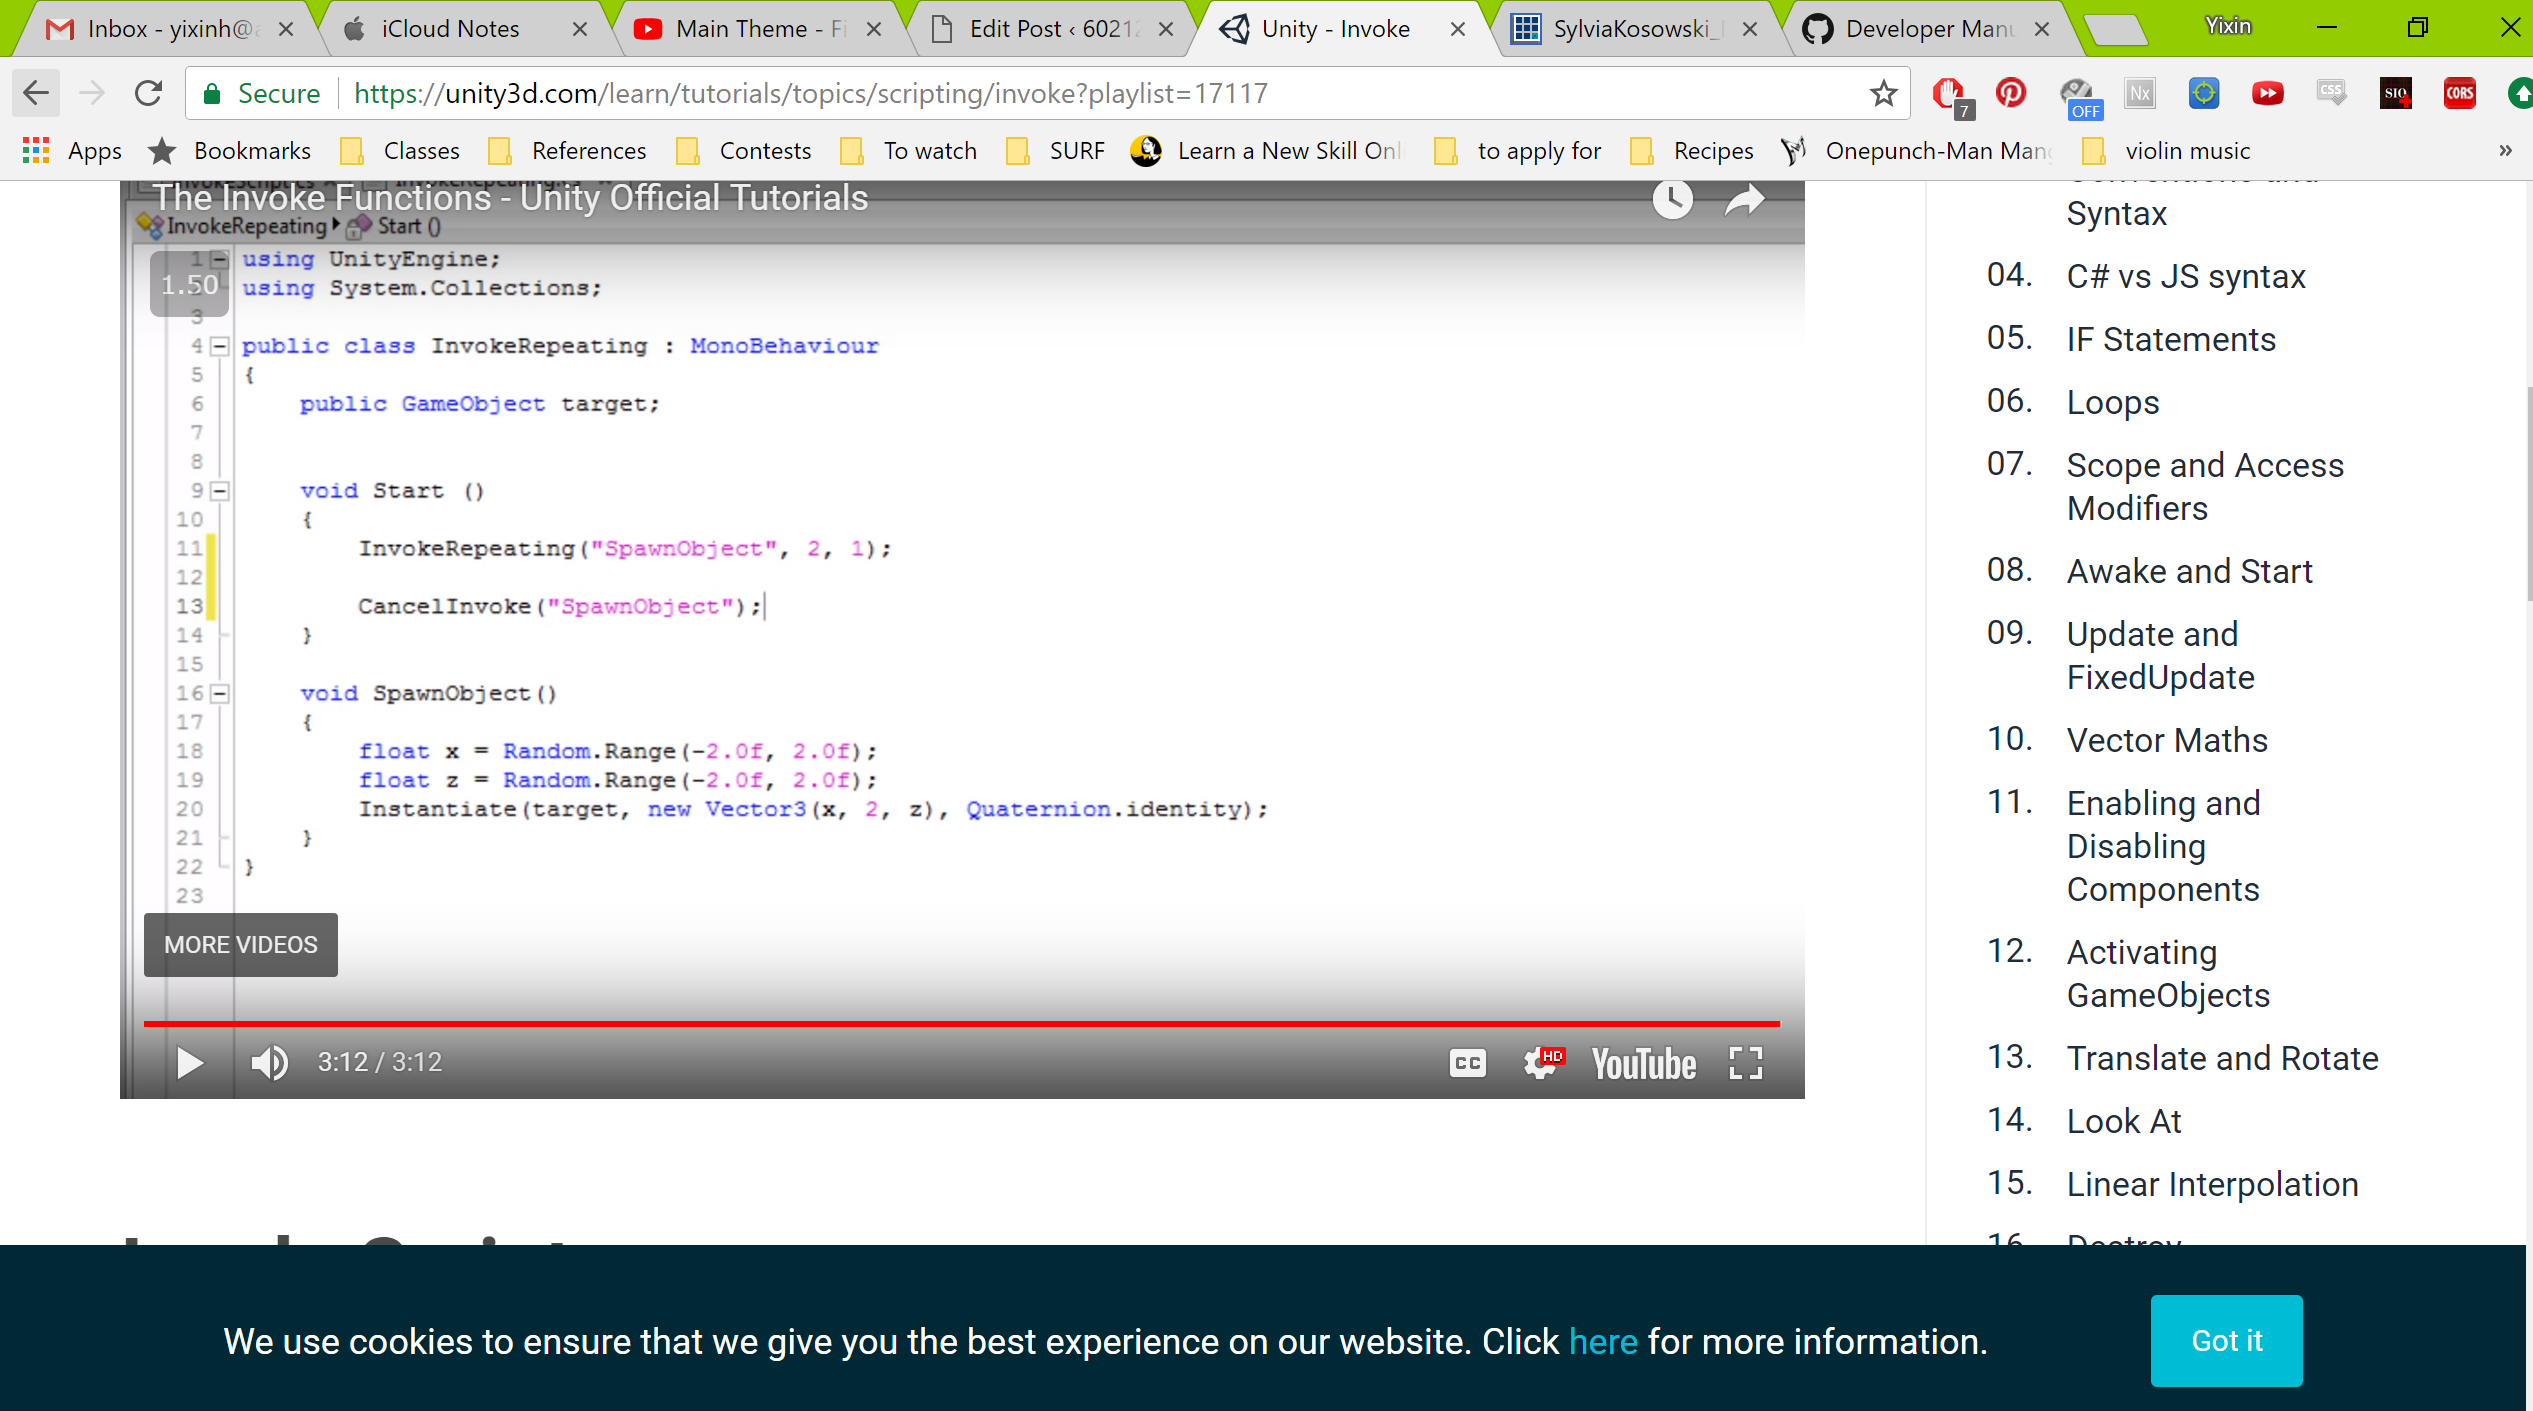Viewport: 2533px width, 1411px height.
Task: Open Onepunch-Man Manga bookmark
Action: click(1917, 151)
